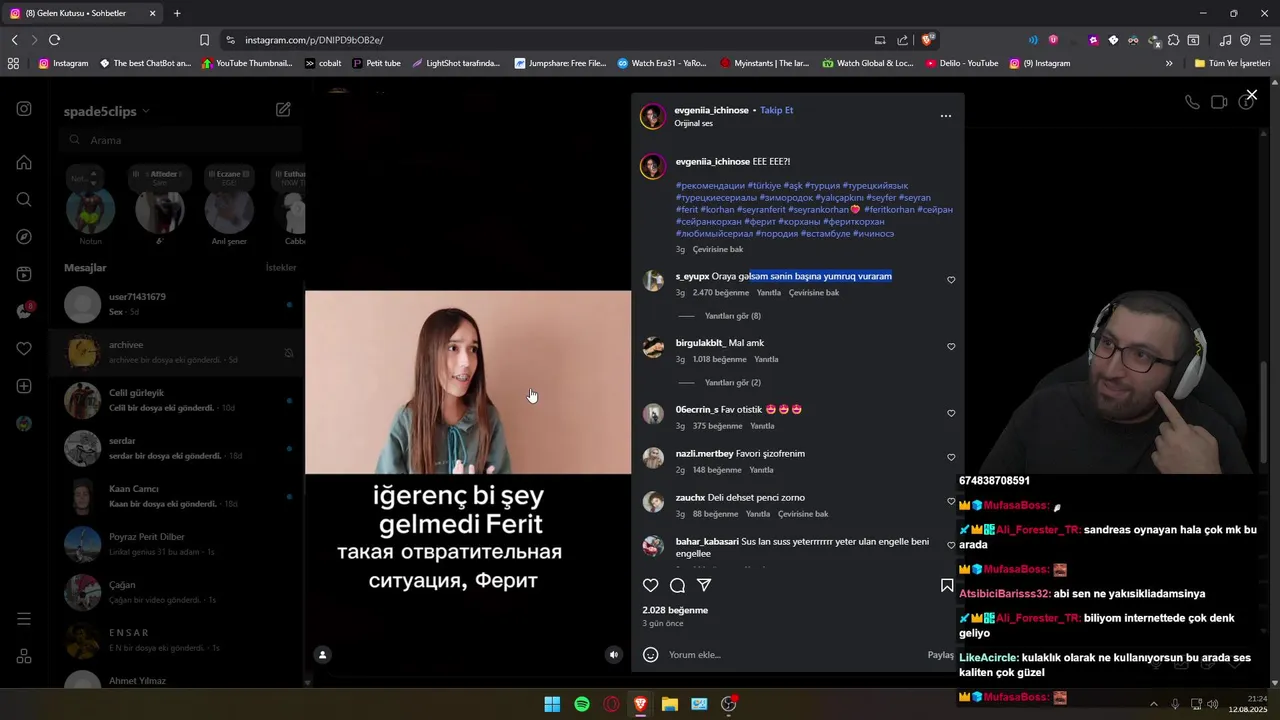
Task: Open evgeniia_ichinose's profile picture in the header
Action: (x=653, y=116)
